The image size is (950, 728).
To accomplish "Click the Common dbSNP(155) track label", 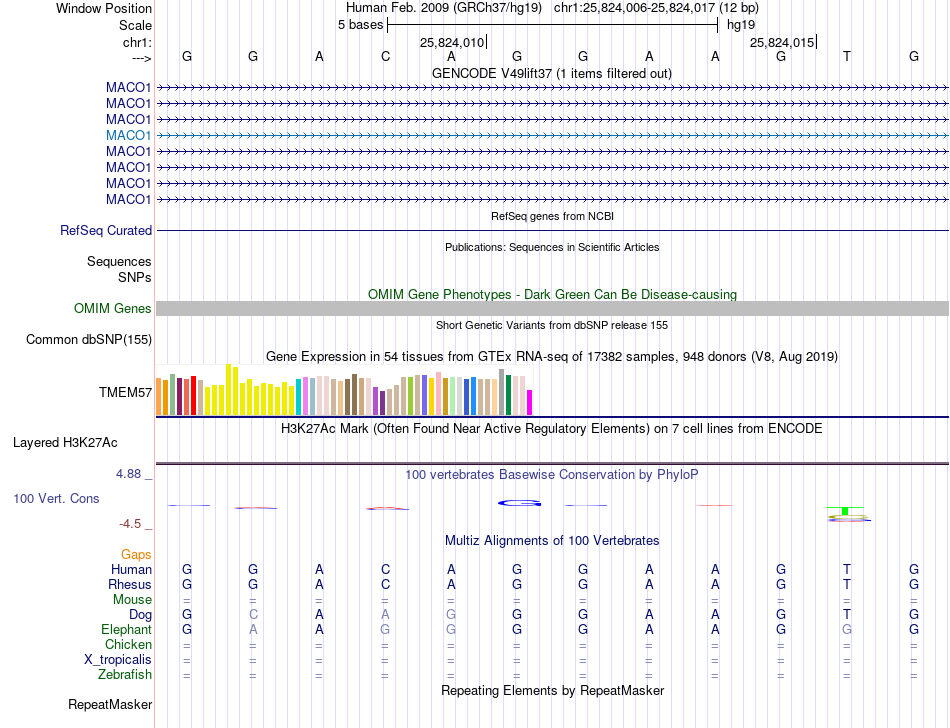I will pyautogui.click(x=89, y=339).
